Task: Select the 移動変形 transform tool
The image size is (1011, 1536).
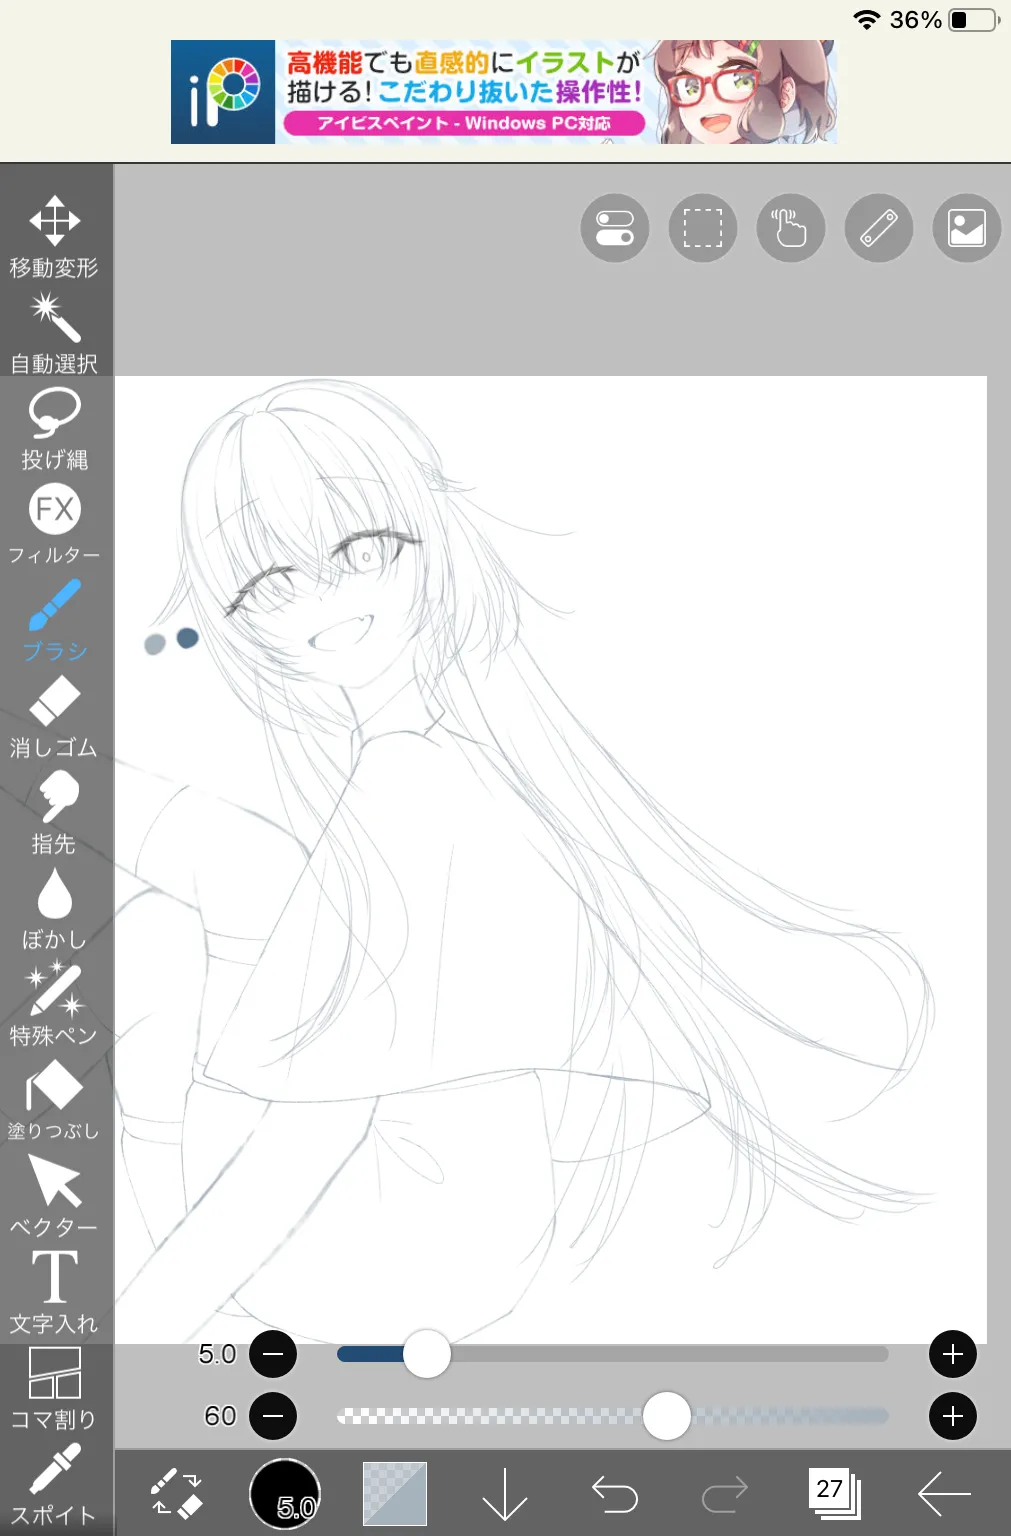Action: (x=55, y=238)
